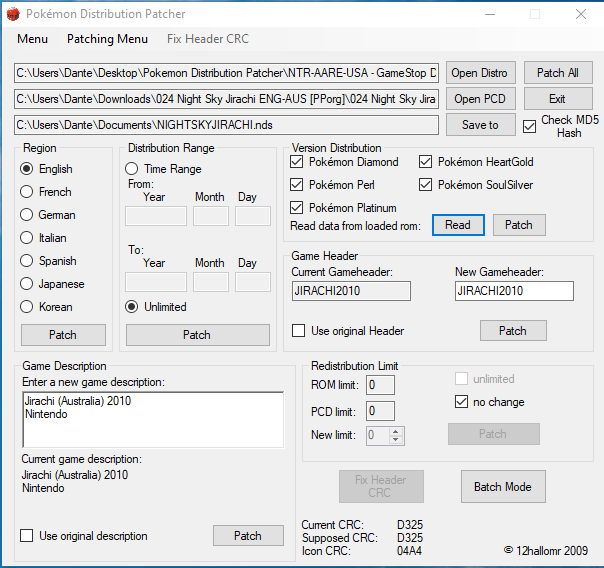Click the NIGHTSKYJIRACHI.nds save path field
The image size is (604, 568).
click(x=226, y=125)
